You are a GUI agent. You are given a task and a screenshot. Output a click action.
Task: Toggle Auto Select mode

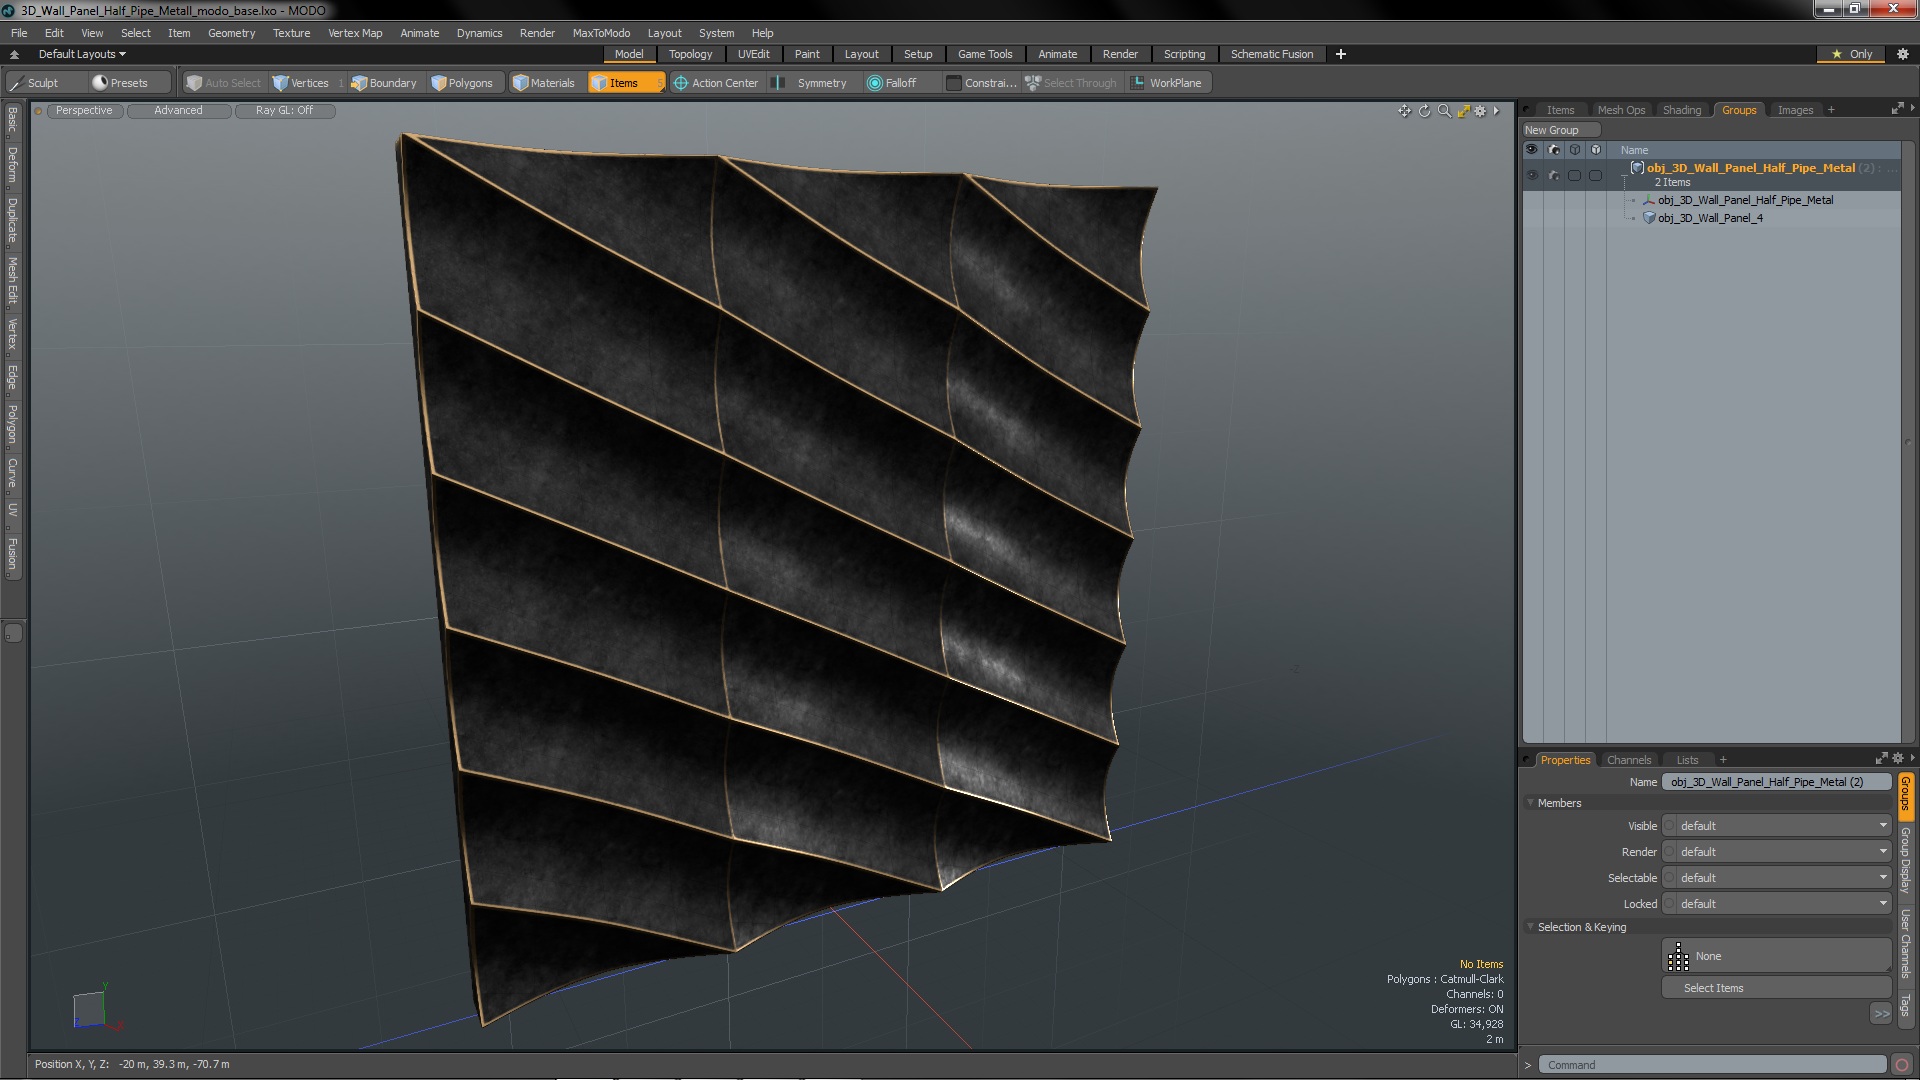[x=224, y=83]
